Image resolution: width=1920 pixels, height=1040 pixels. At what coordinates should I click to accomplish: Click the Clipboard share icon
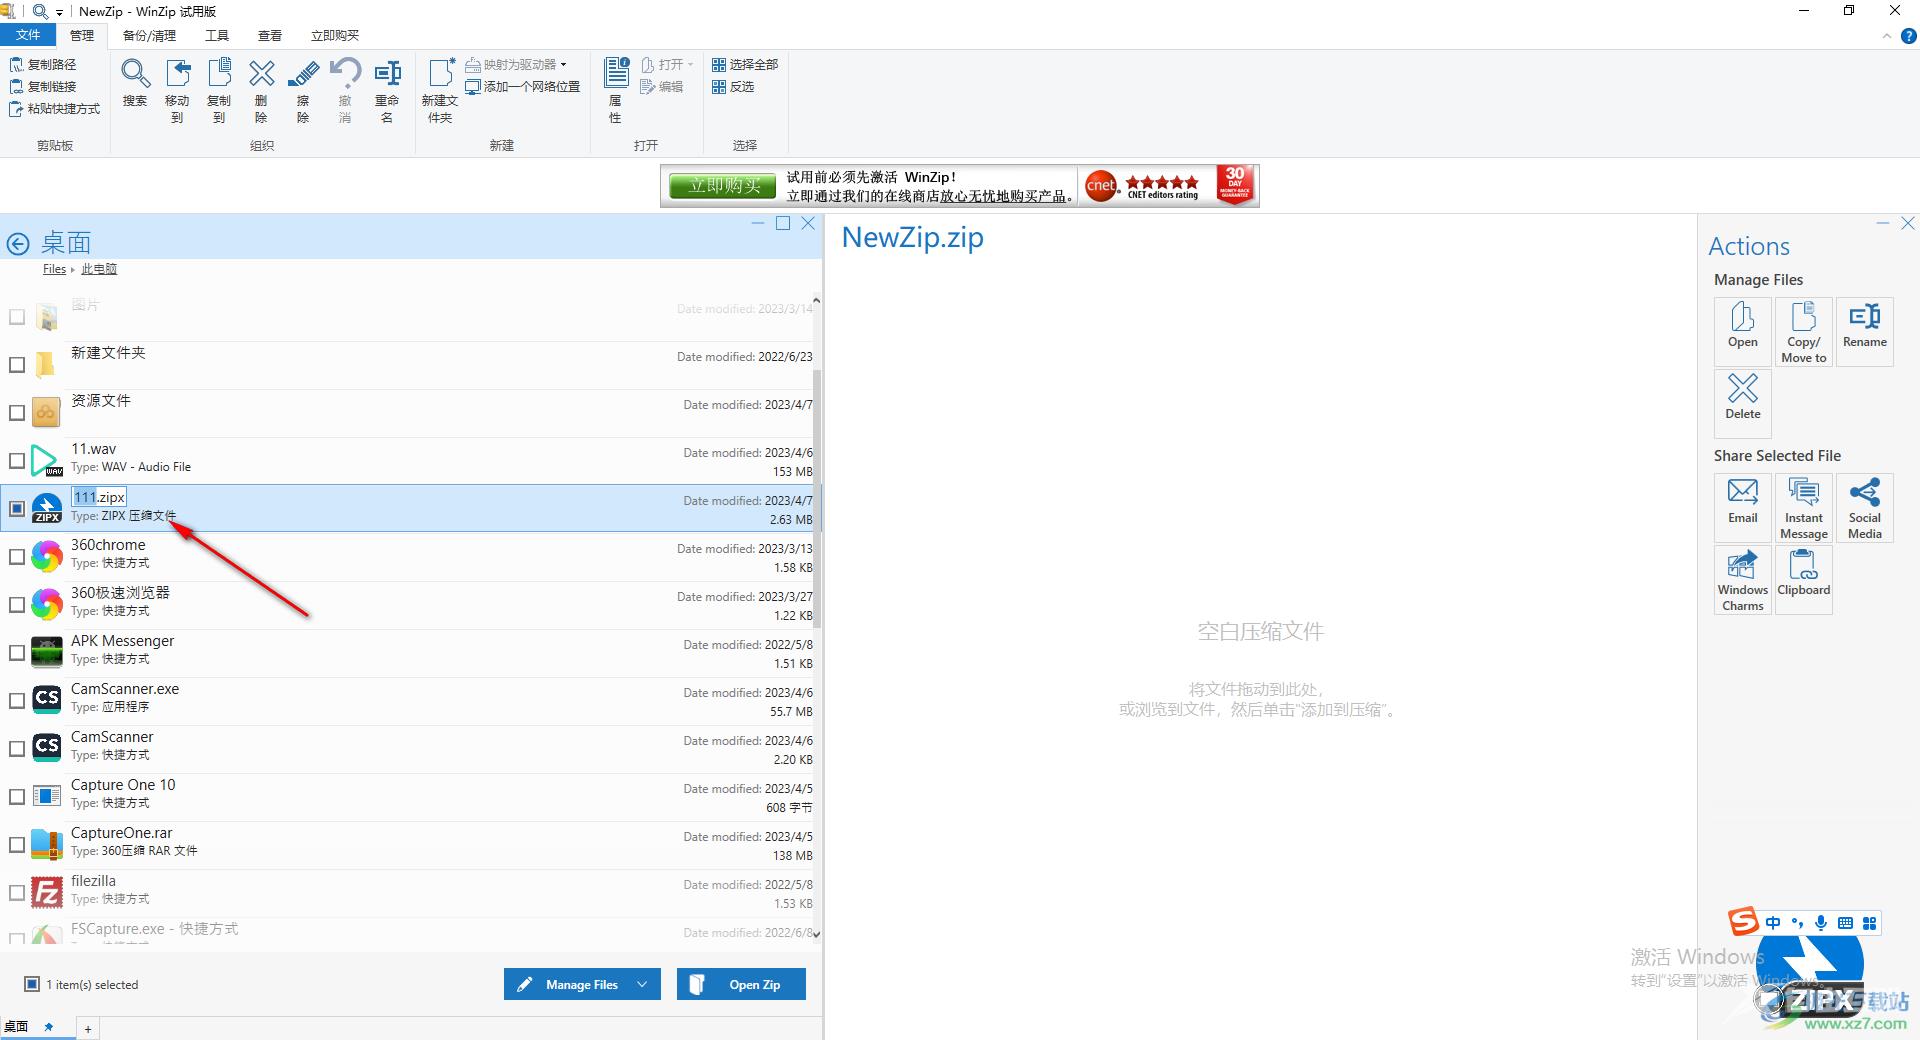coord(1804,579)
